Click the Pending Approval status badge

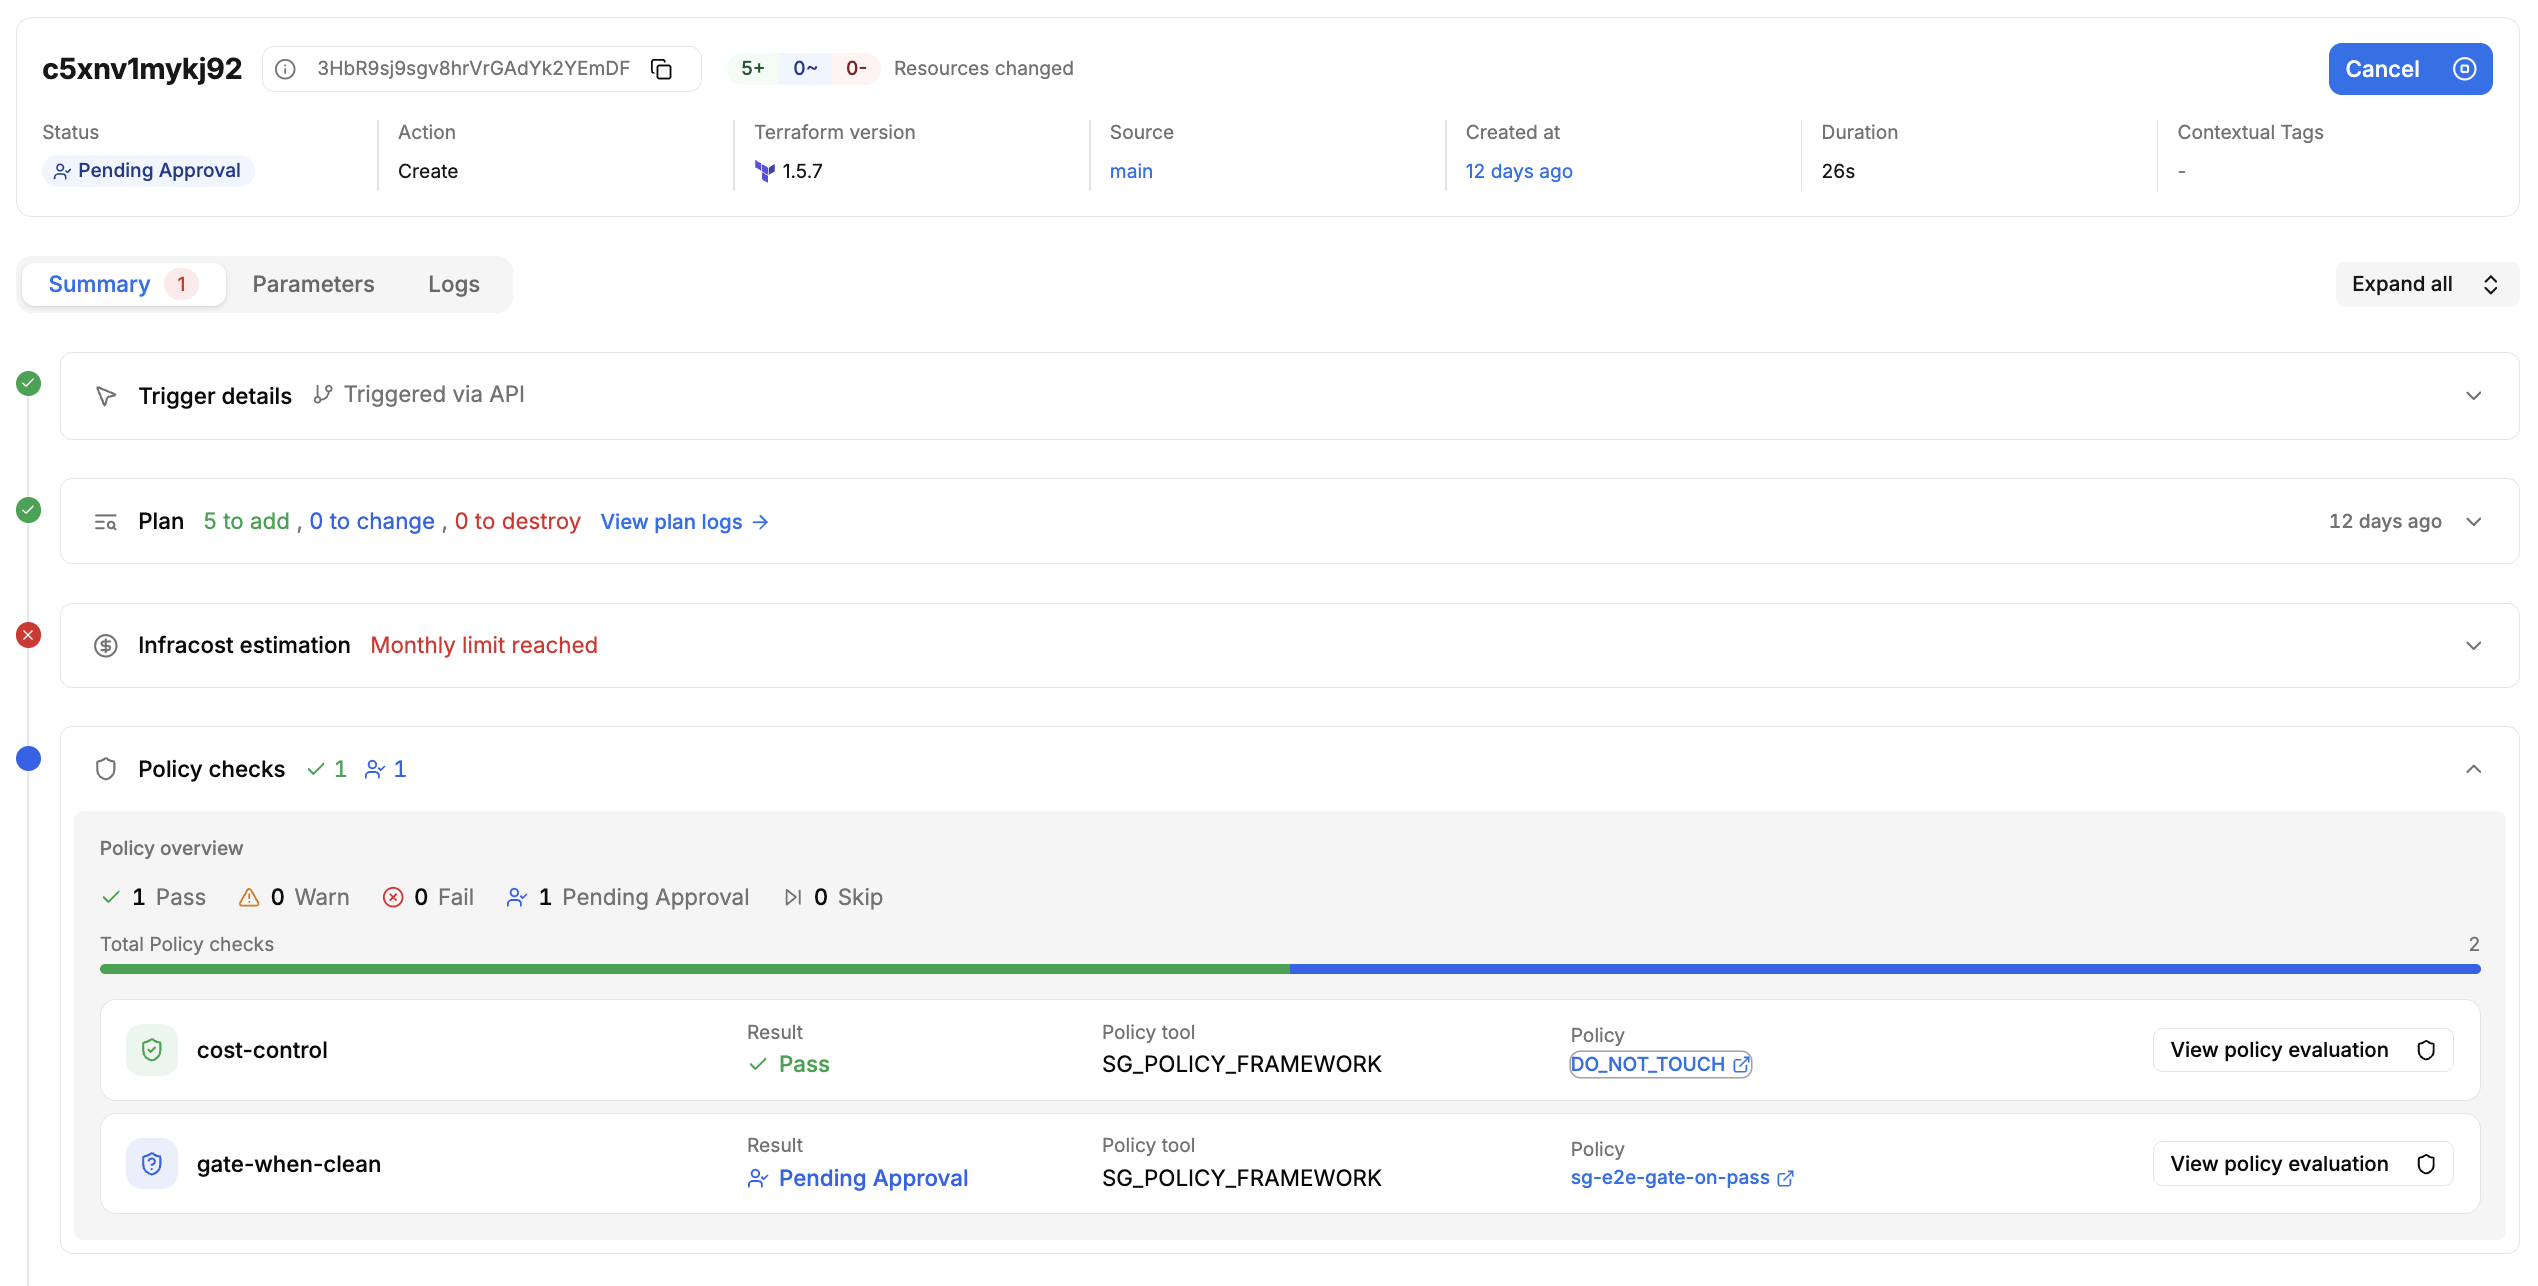point(148,171)
